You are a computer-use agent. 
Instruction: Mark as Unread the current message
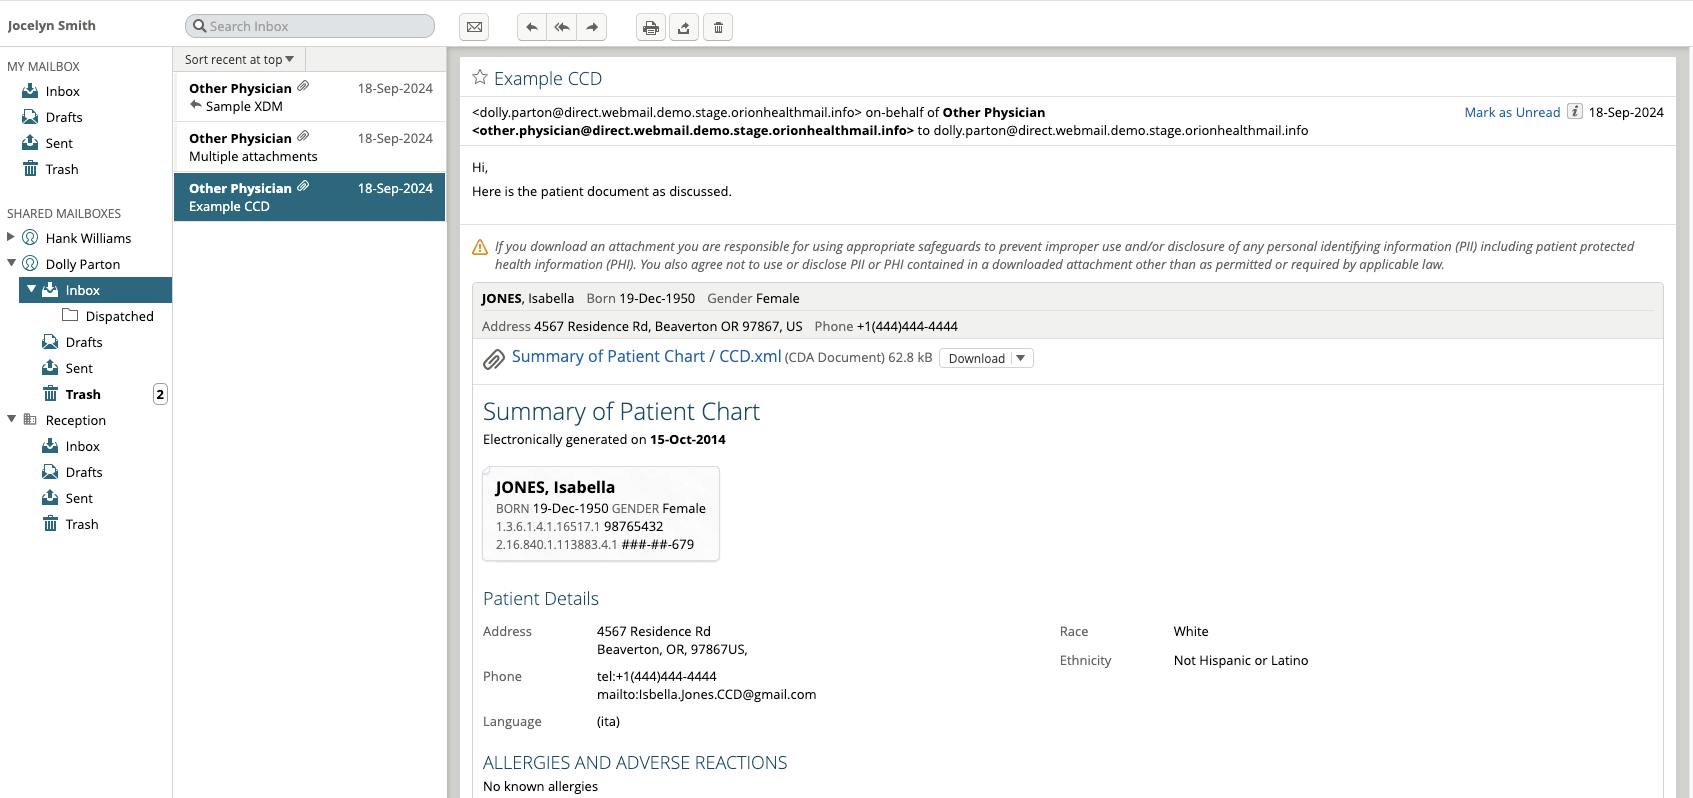tap(1511, 112)
